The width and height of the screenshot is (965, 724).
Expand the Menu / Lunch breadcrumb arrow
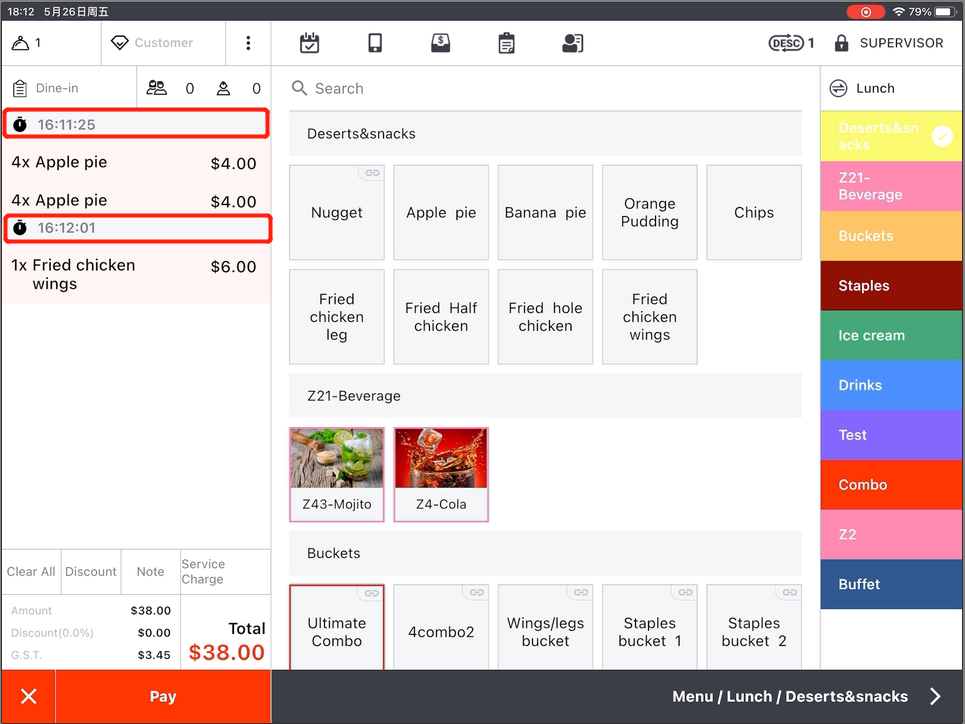pyautogui.click(x=935, y=697)
